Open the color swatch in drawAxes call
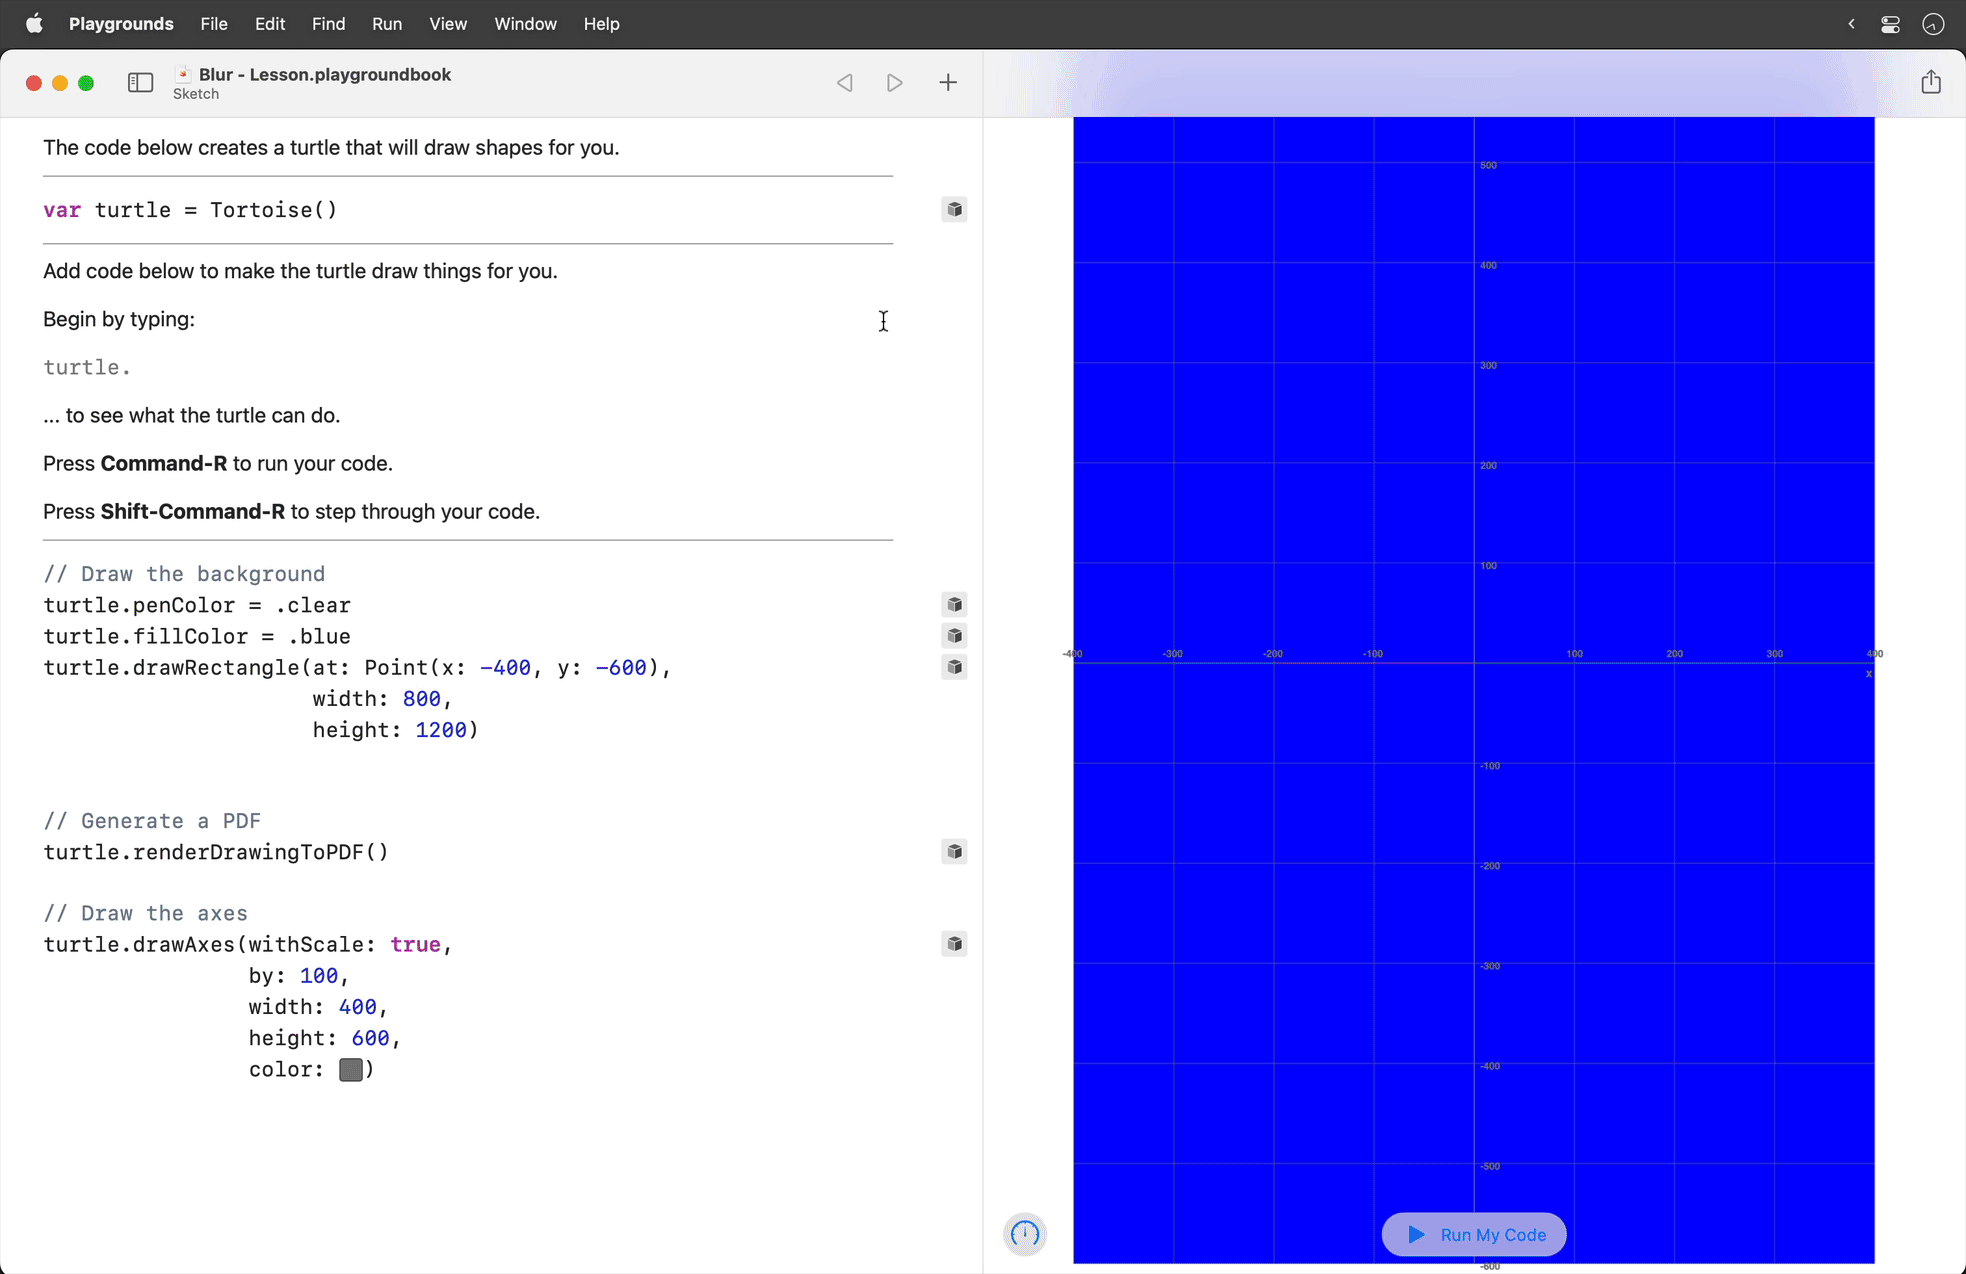Viewport: 1966px width, 1274px height. click(x=352, y=1069)
